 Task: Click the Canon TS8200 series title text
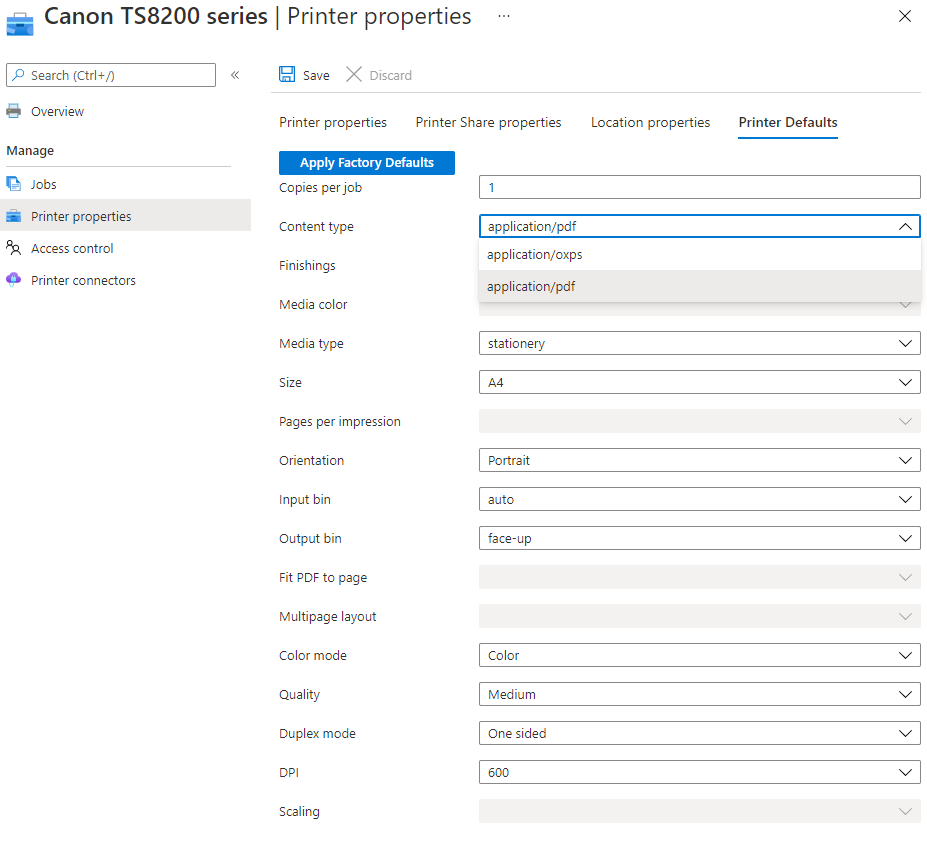(x=156, y=16)
